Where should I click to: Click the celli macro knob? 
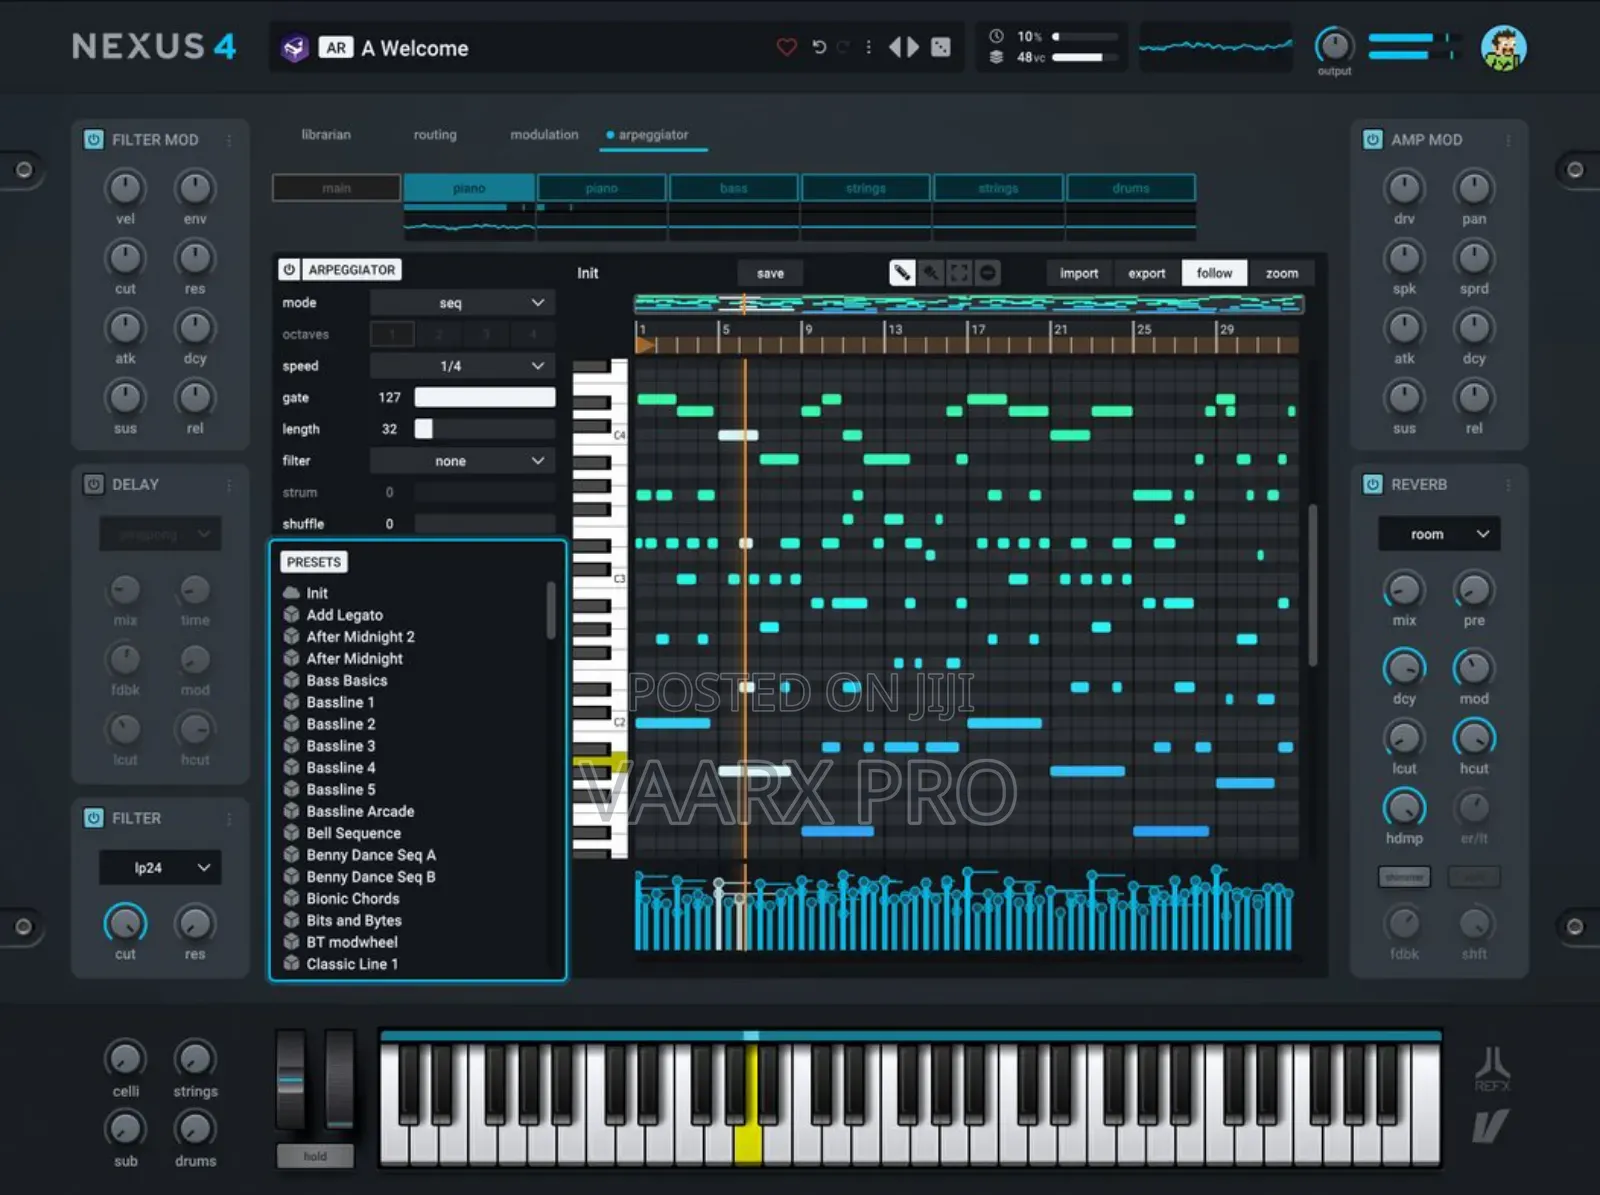point(125,1058)
